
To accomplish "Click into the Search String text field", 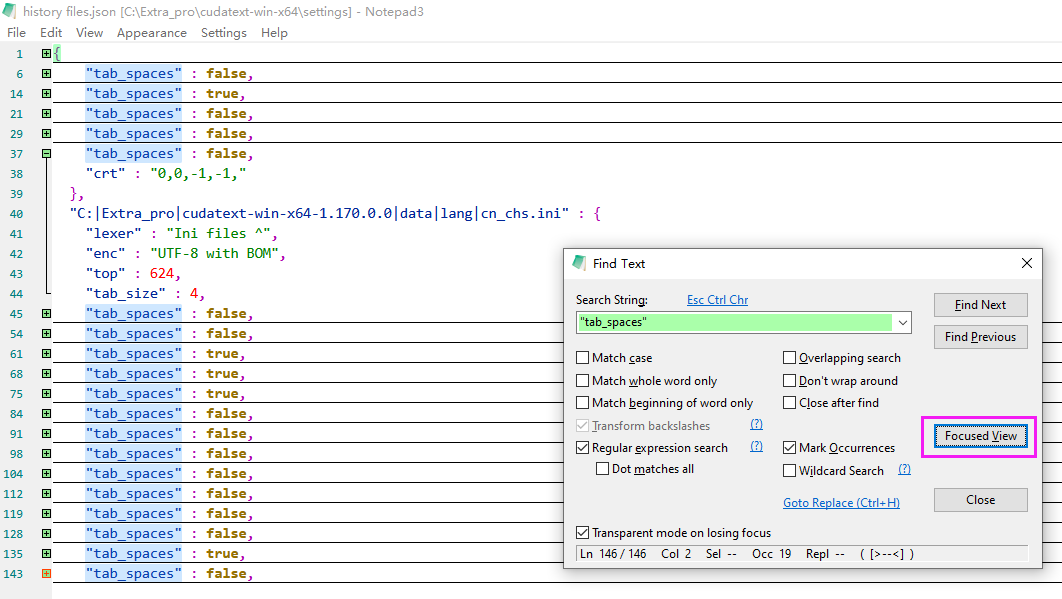I will pos(735,323).
